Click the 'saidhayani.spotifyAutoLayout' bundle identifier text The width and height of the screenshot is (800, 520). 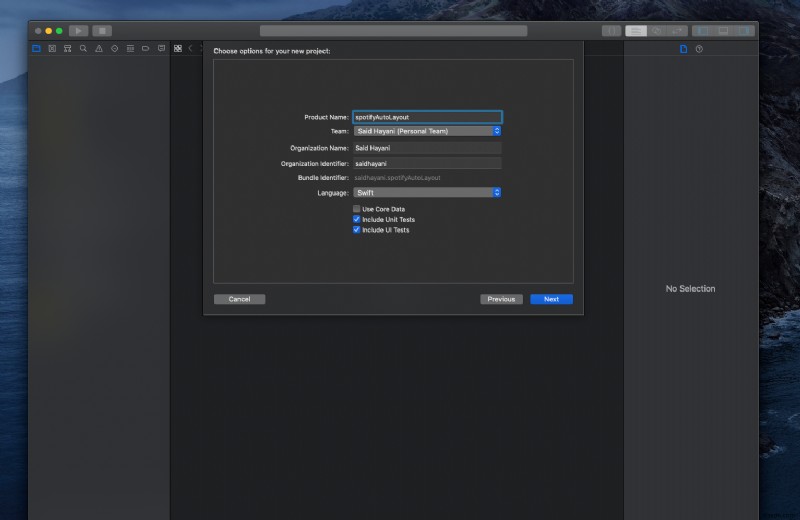click(397, 178)
